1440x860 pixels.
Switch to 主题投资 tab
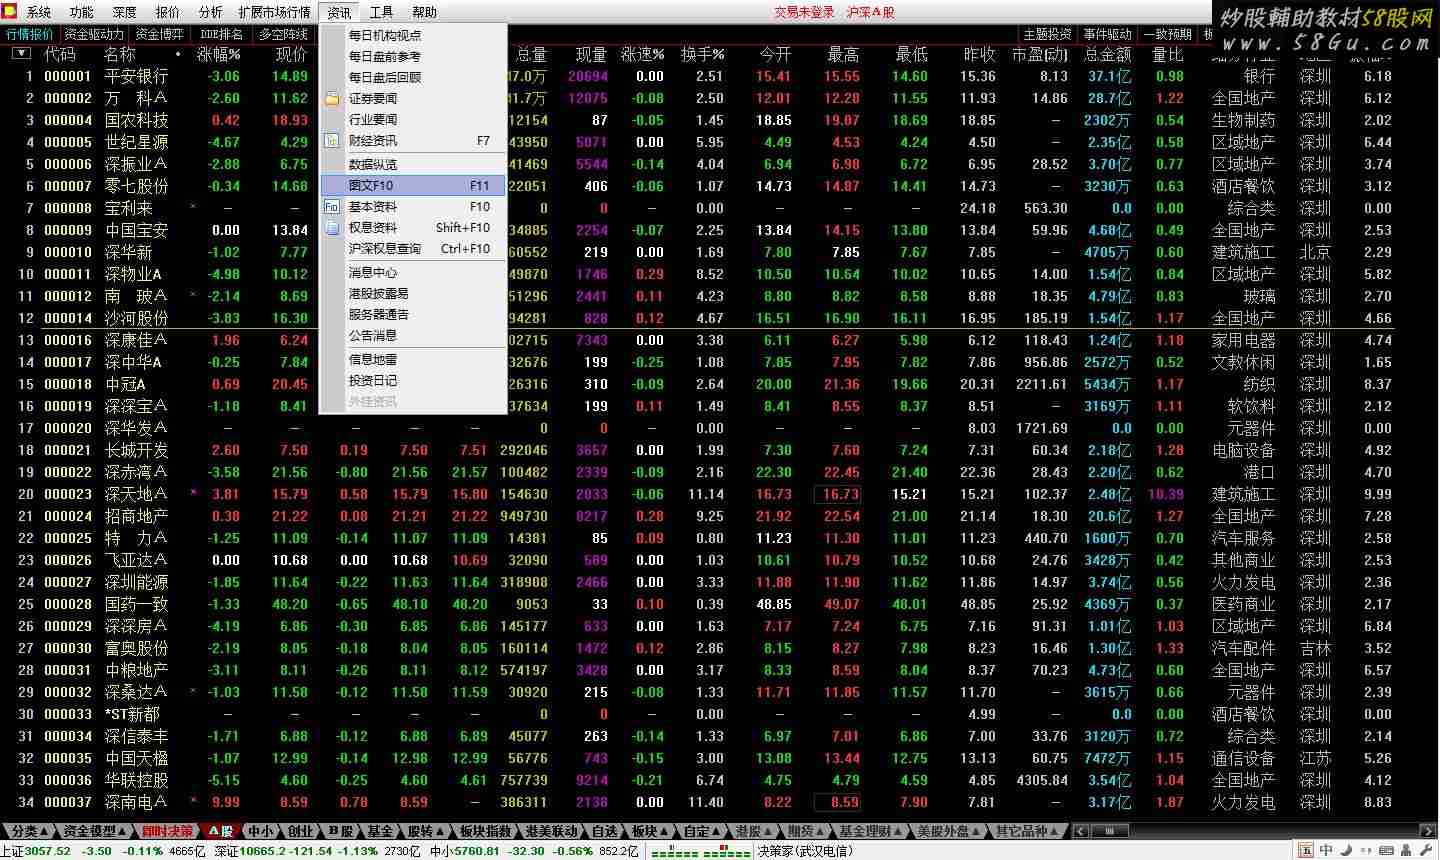(1047, 34)
